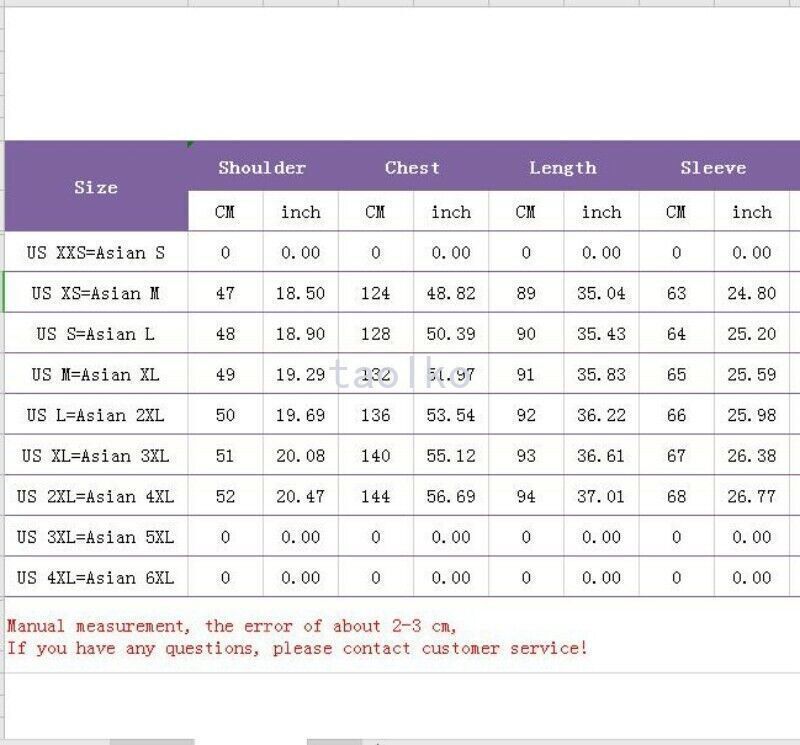Image resolution: width=800 pixels, height=745 pixels.
Task: Select the sleeve inch value 26.38
Action: pos(752,455)
